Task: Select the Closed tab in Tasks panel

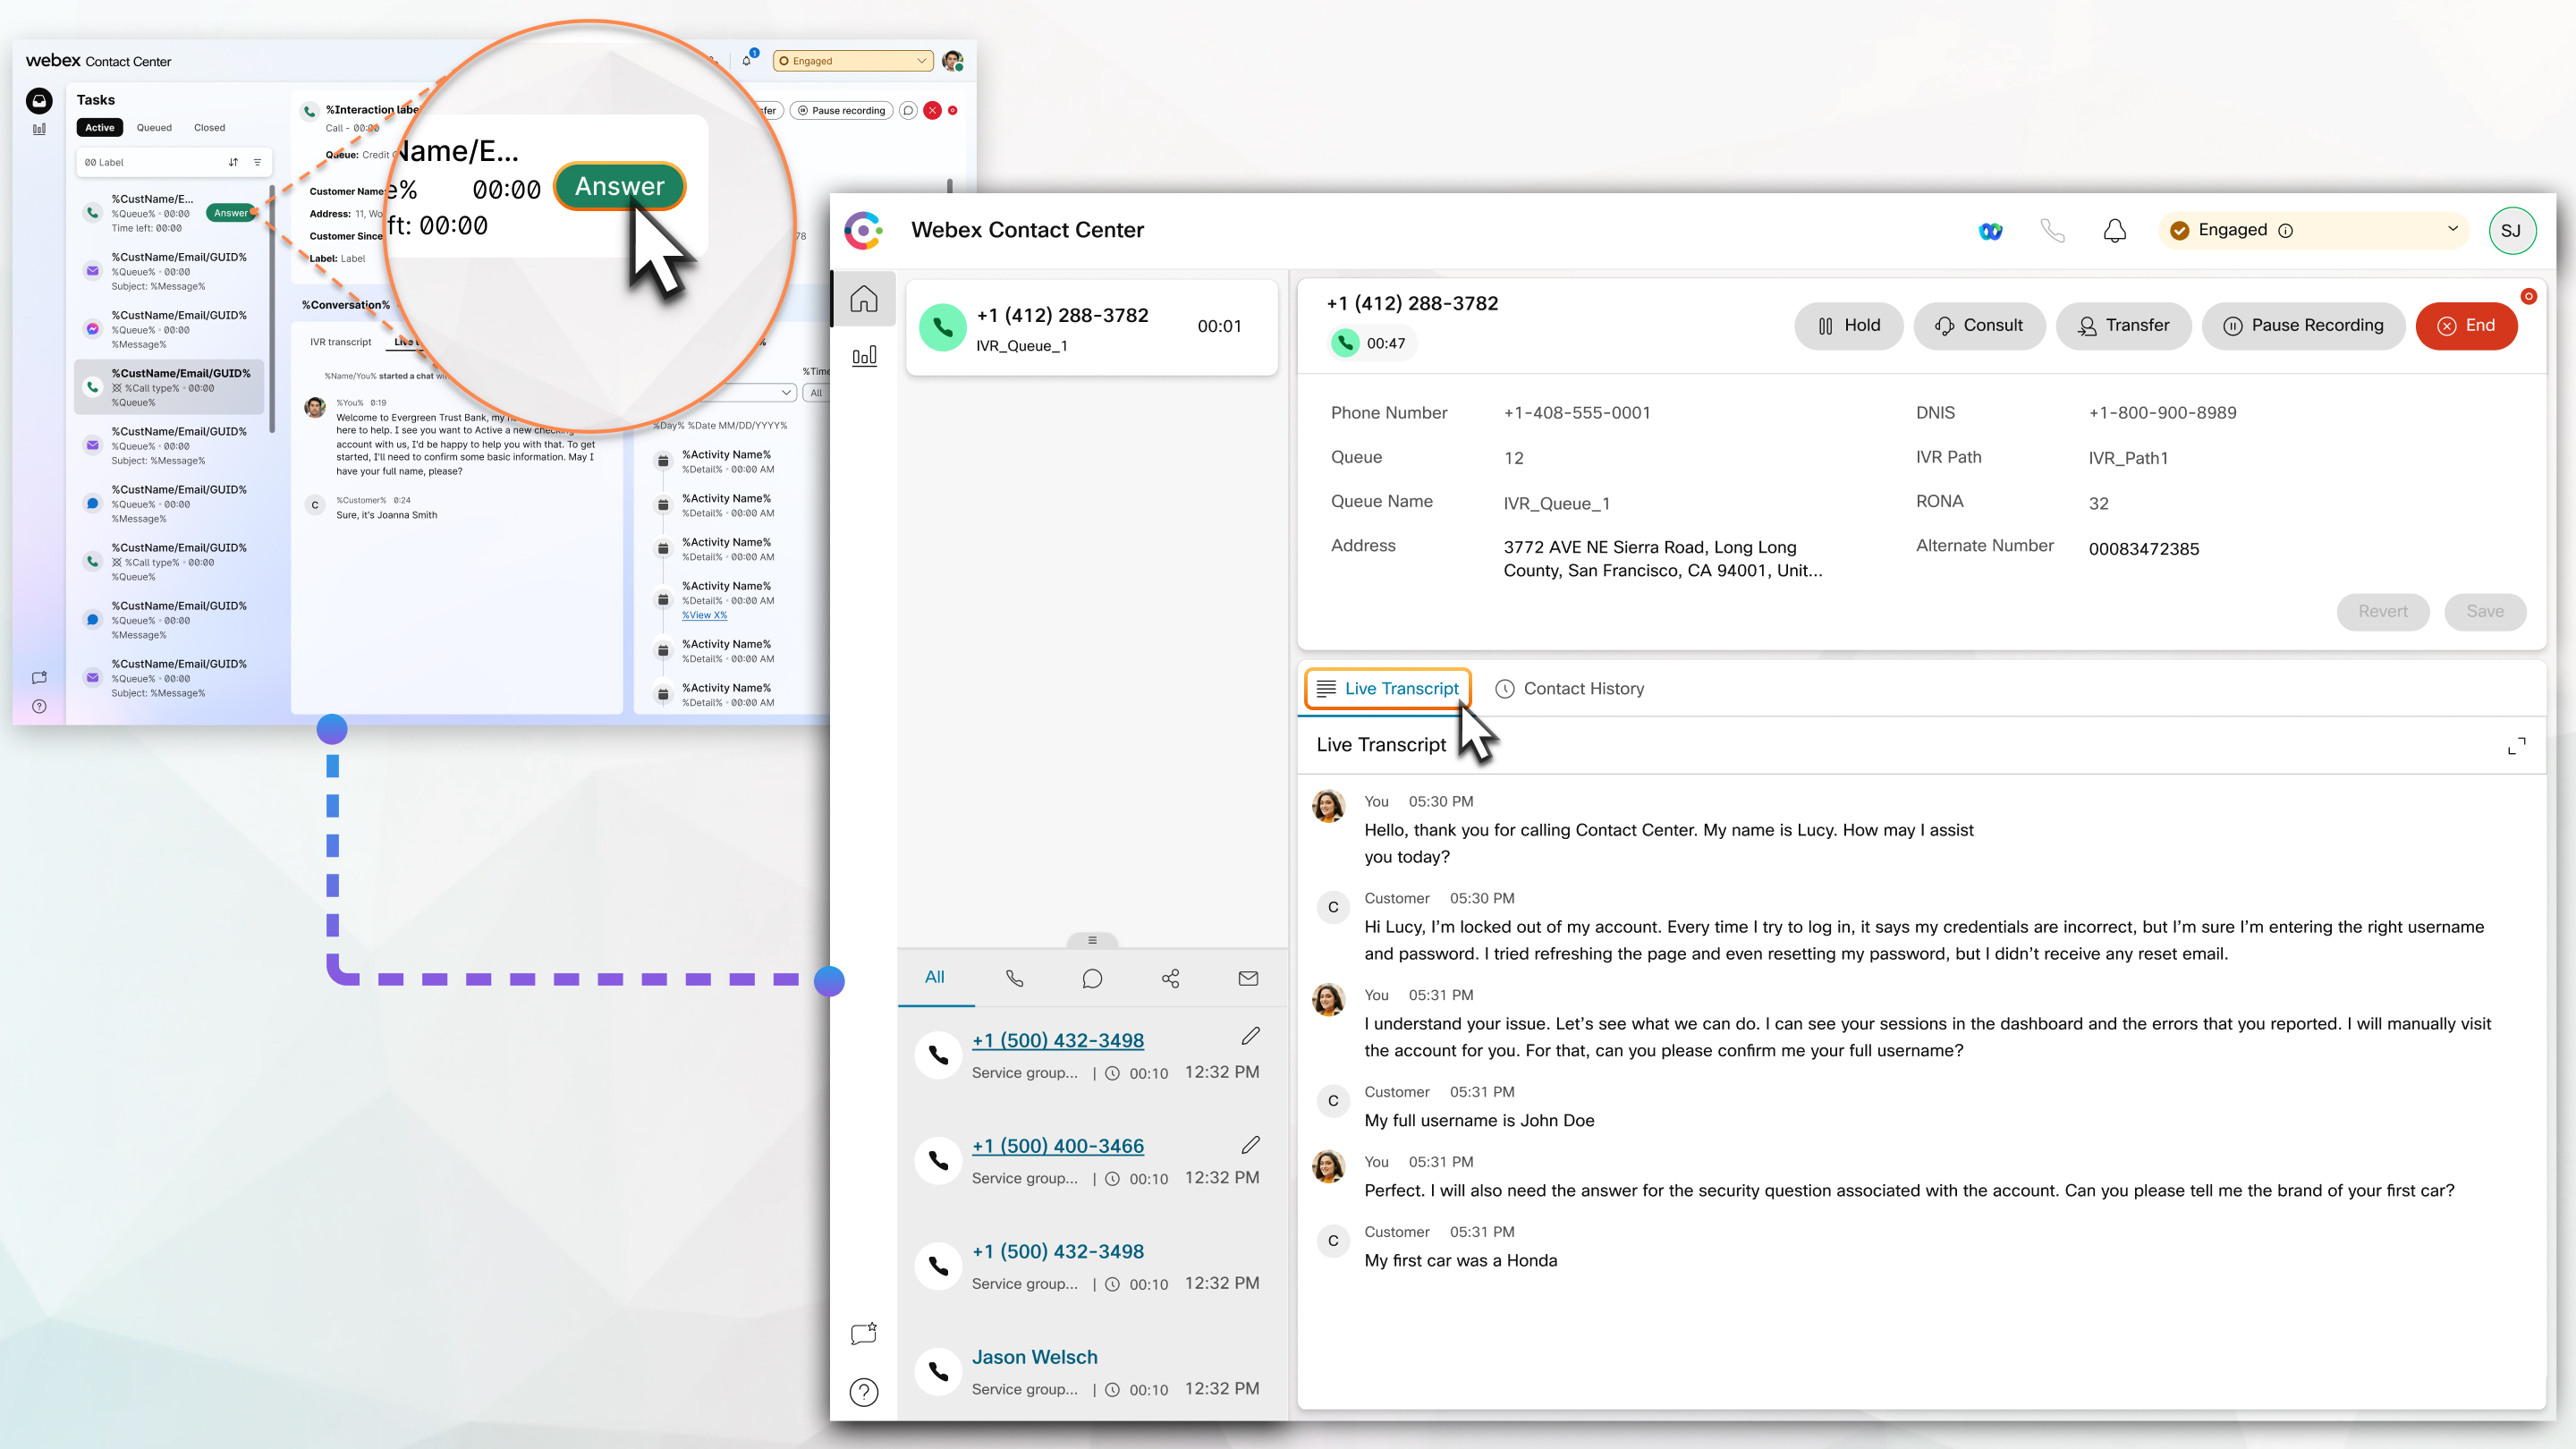Action: tap(209, 128)
